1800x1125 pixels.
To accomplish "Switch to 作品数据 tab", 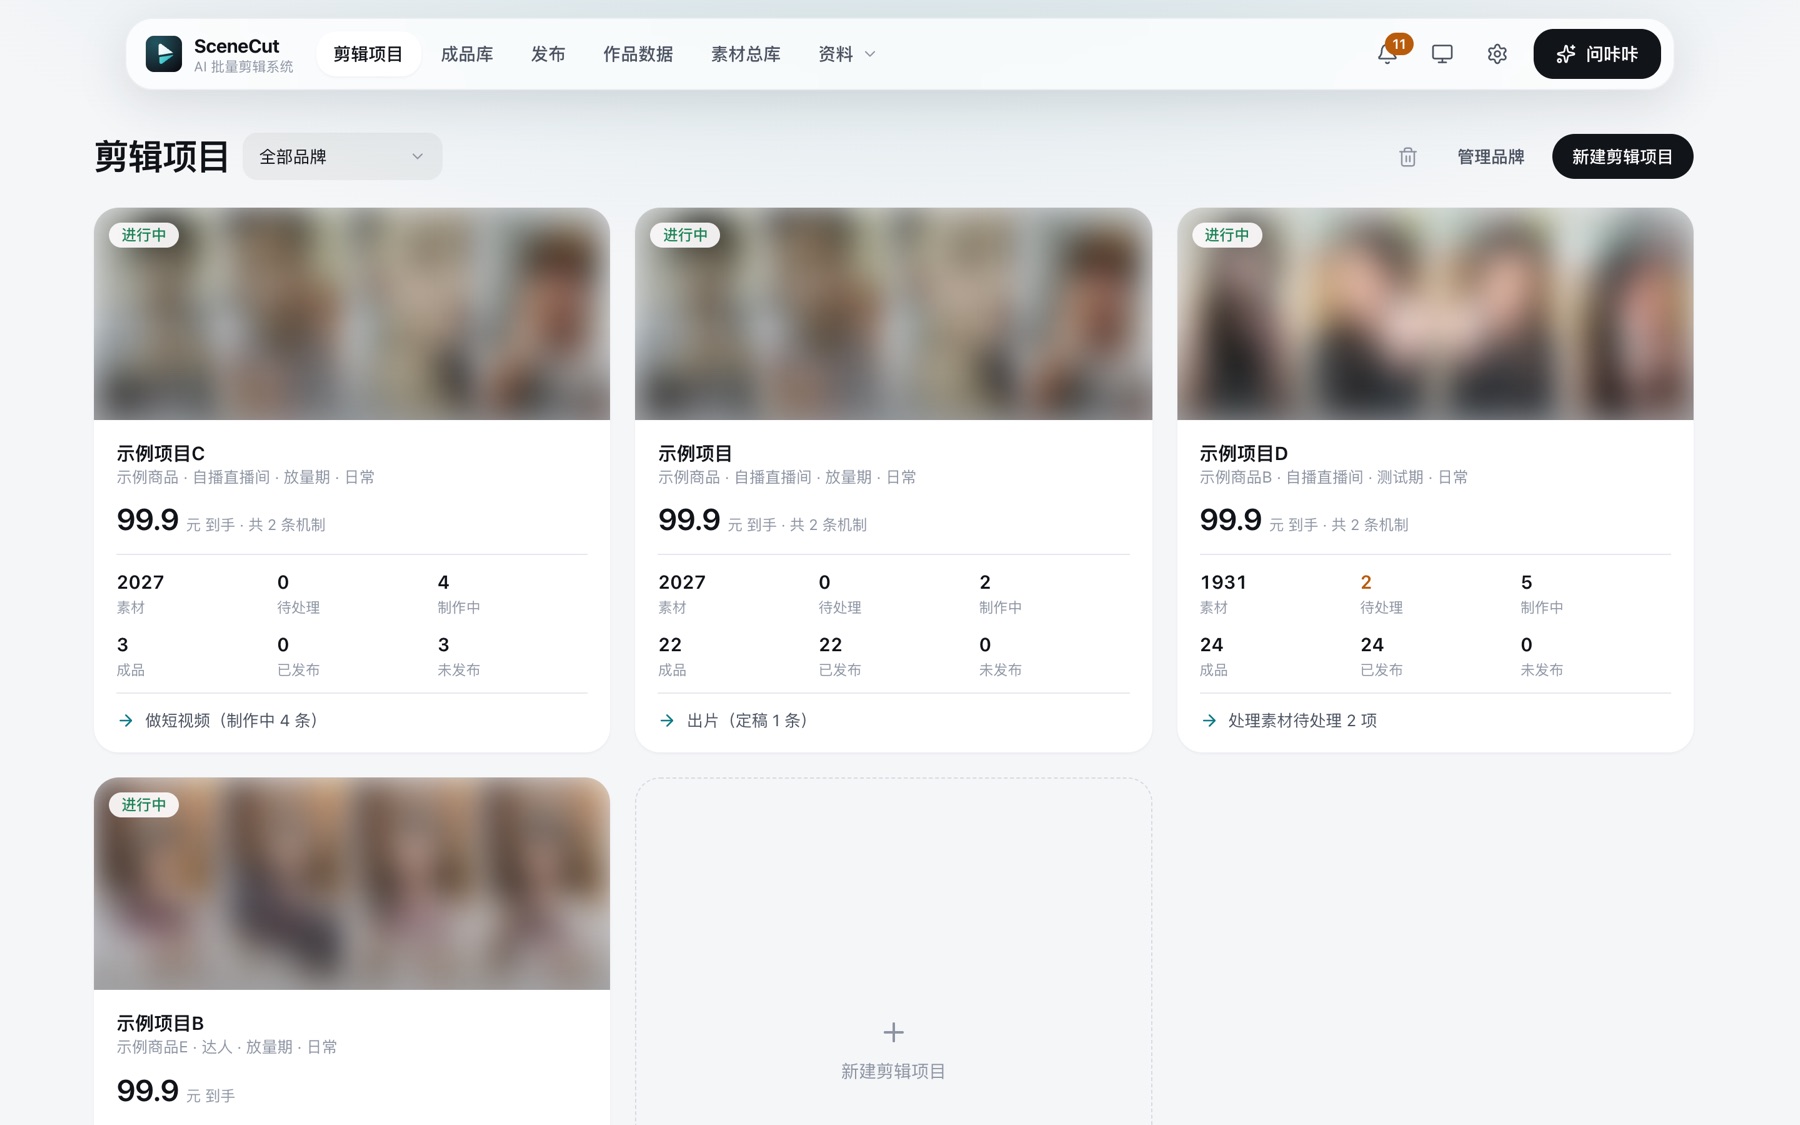I will coord(638,54).
